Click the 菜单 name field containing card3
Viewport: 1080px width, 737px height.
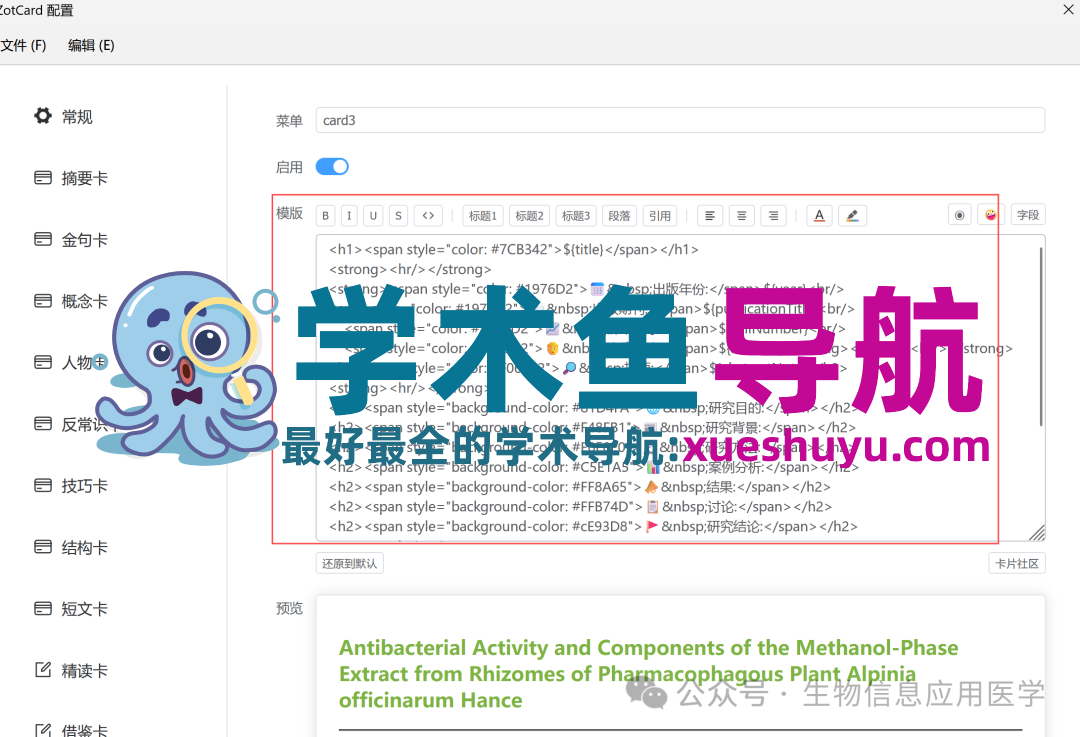point(680,120)
